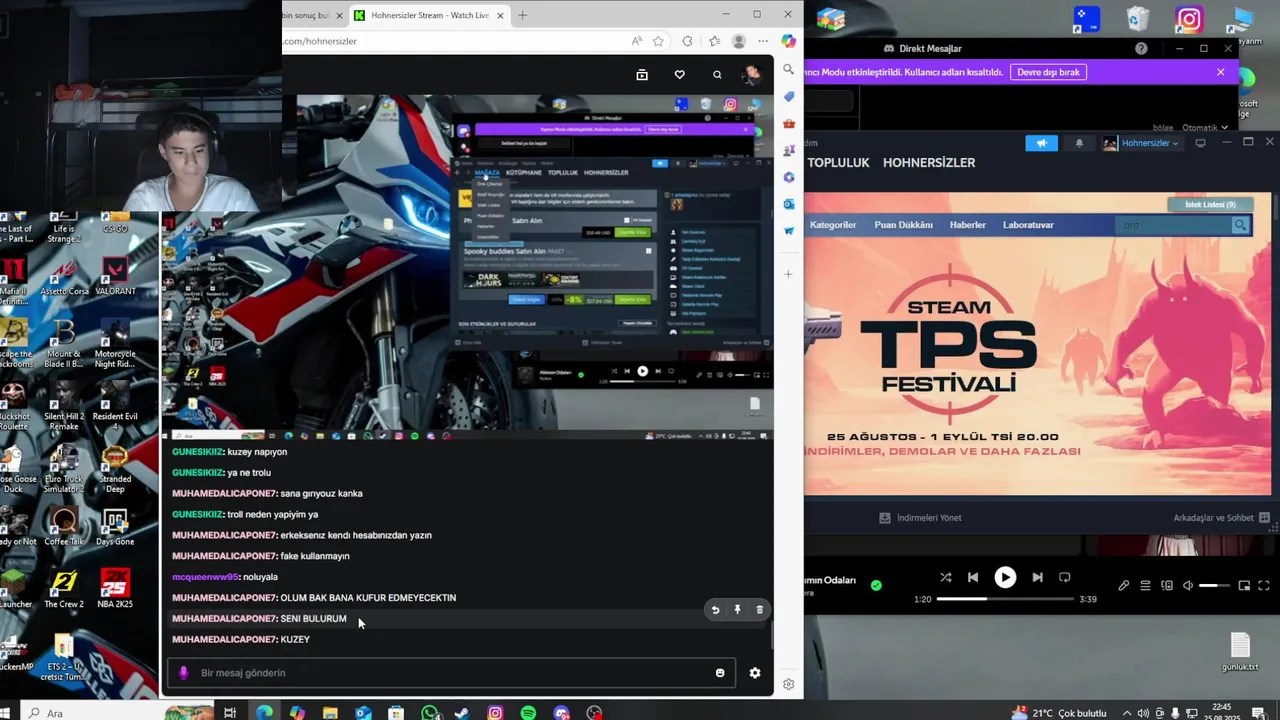Open the Kick following-channels icon in header
Viewport: 1280px width, 720px height.
point(642,75)
